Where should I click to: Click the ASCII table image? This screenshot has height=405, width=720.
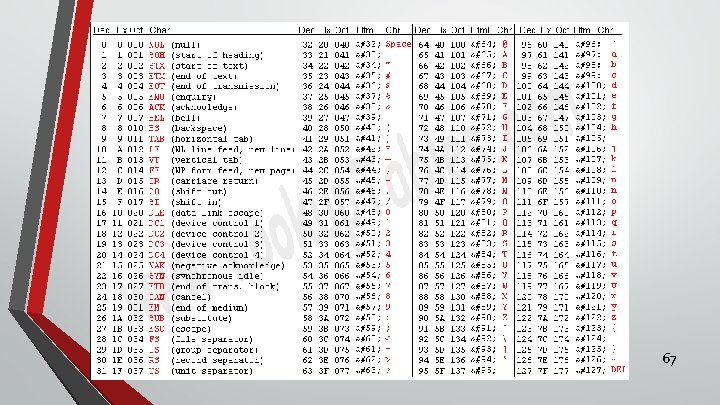[360, 201]
